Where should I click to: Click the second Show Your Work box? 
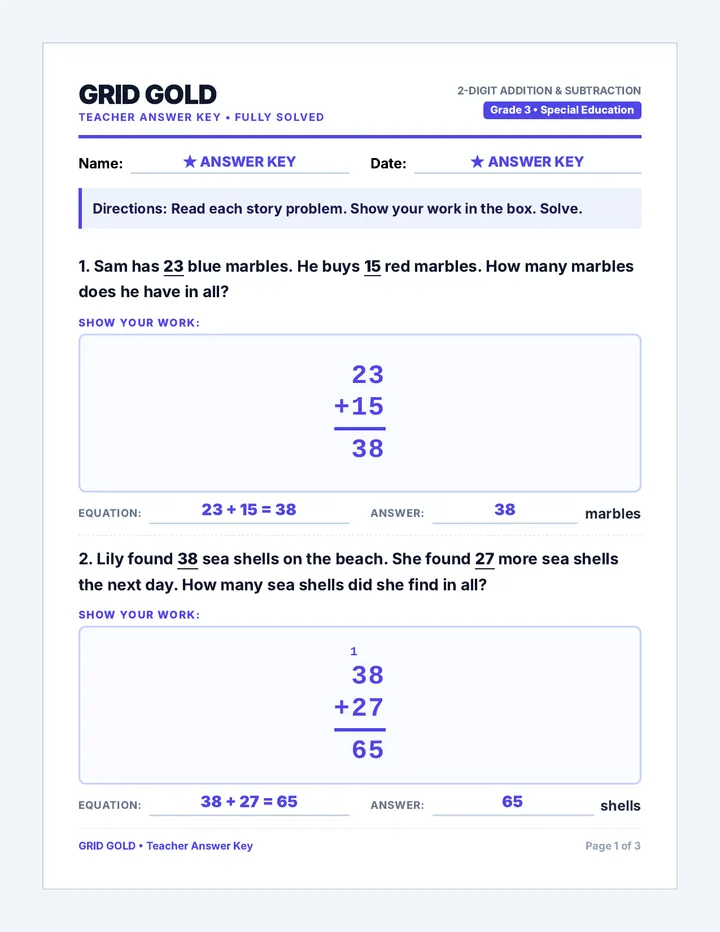360,705
